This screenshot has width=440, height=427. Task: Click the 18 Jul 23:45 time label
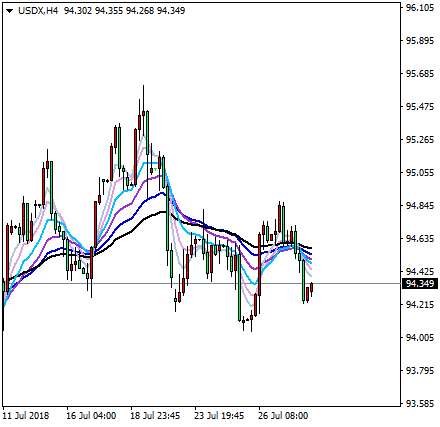tap(155, 416)
